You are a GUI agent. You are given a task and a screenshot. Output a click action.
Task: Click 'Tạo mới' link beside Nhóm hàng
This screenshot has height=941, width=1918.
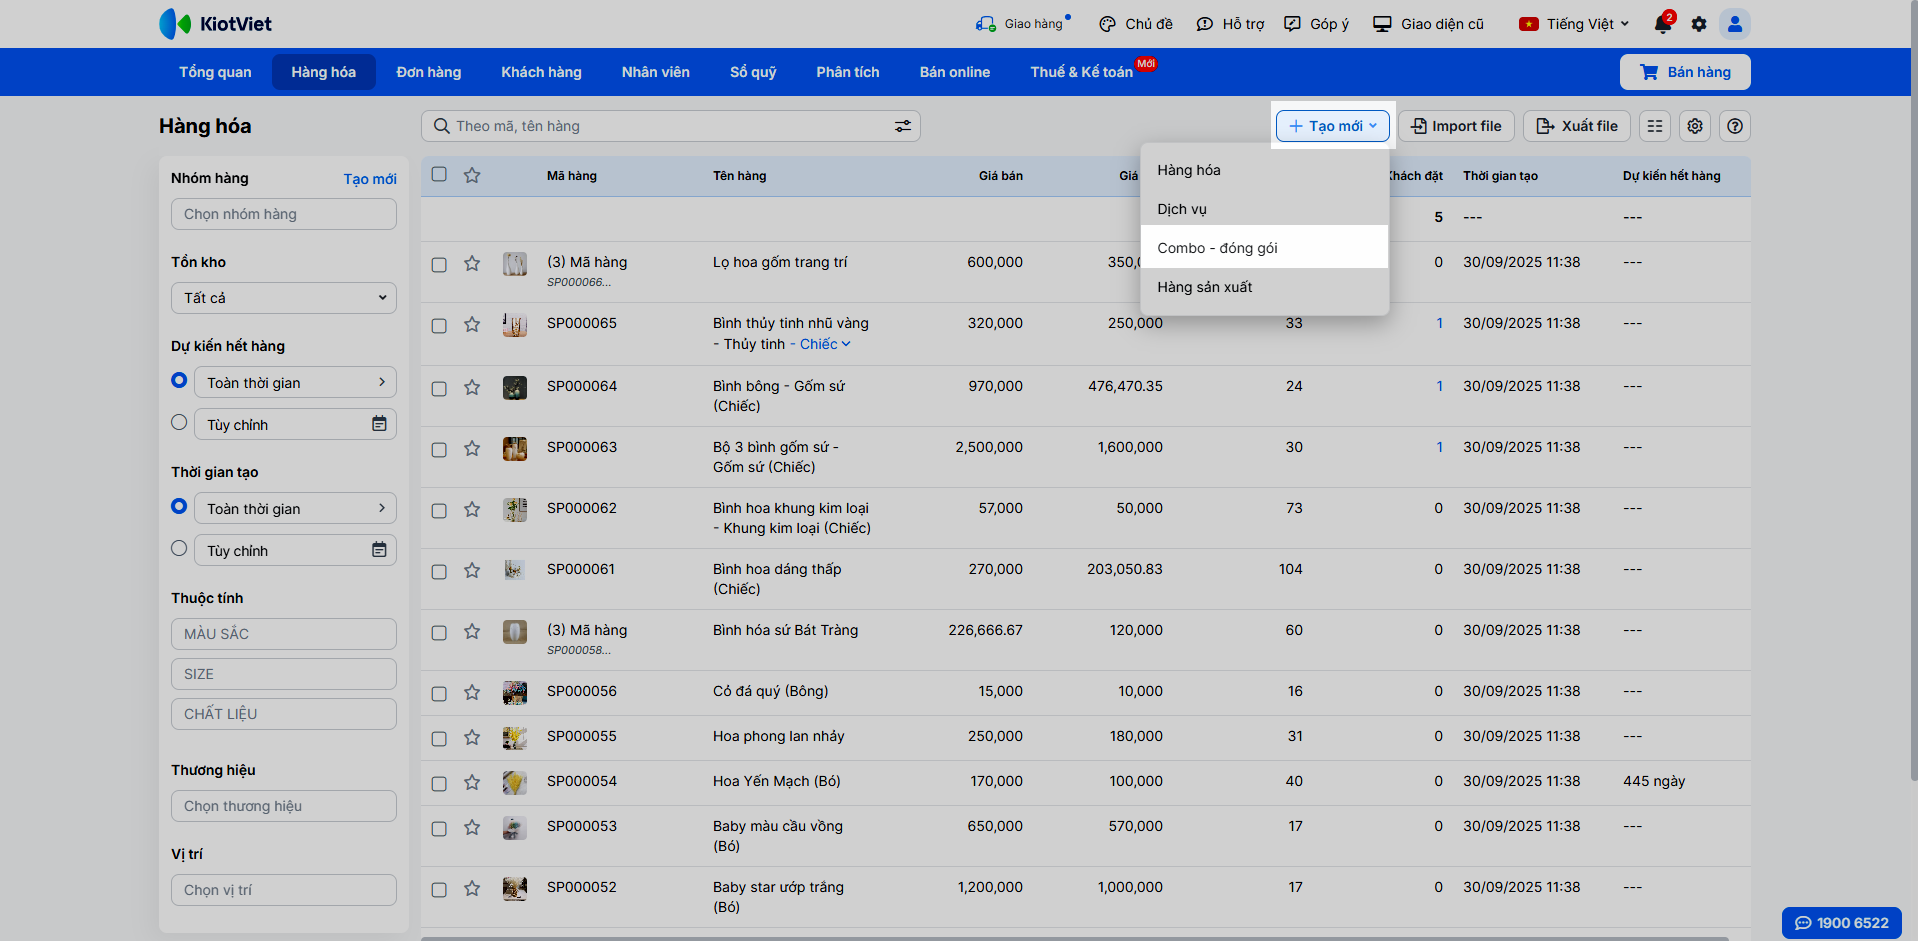369,179
